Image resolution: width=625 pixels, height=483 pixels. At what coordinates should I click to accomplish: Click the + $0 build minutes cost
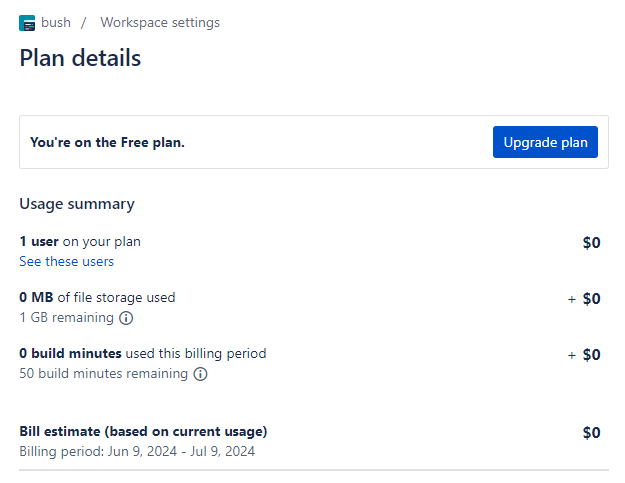[584, 355]
